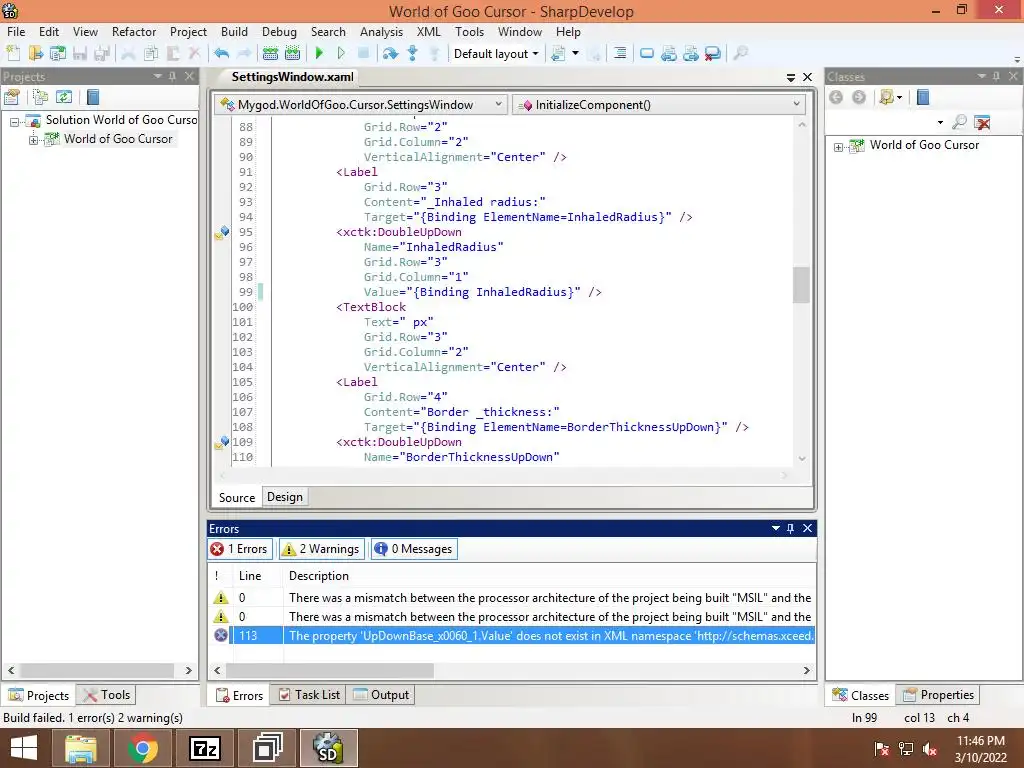Screen dimensions: 1024x768
Task: Click the Open File folder icon
Action: pos(35,54)
